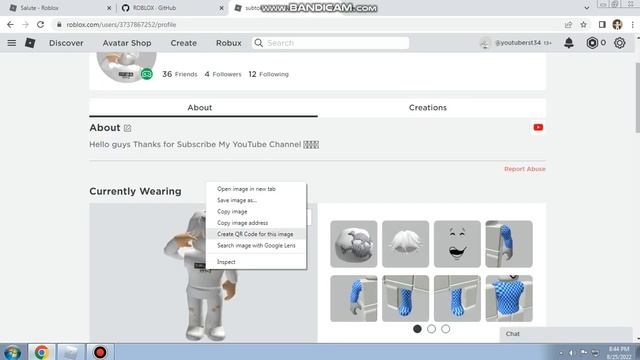Screen dimensions: 640x360
Task: Click the Bandicam record taskbar icon
Action: (100, 352)
